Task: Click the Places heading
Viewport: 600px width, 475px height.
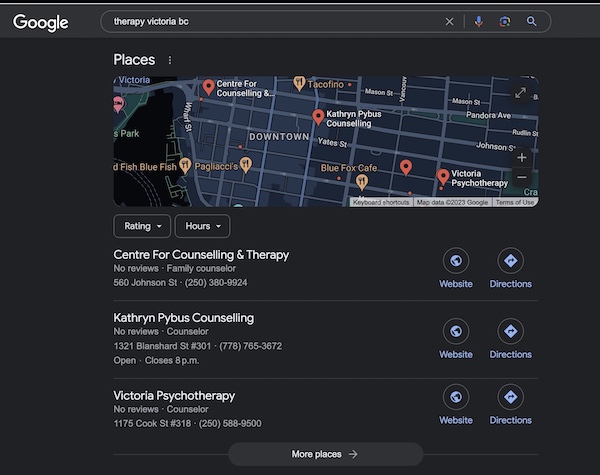Action: (x=134, y=60)
